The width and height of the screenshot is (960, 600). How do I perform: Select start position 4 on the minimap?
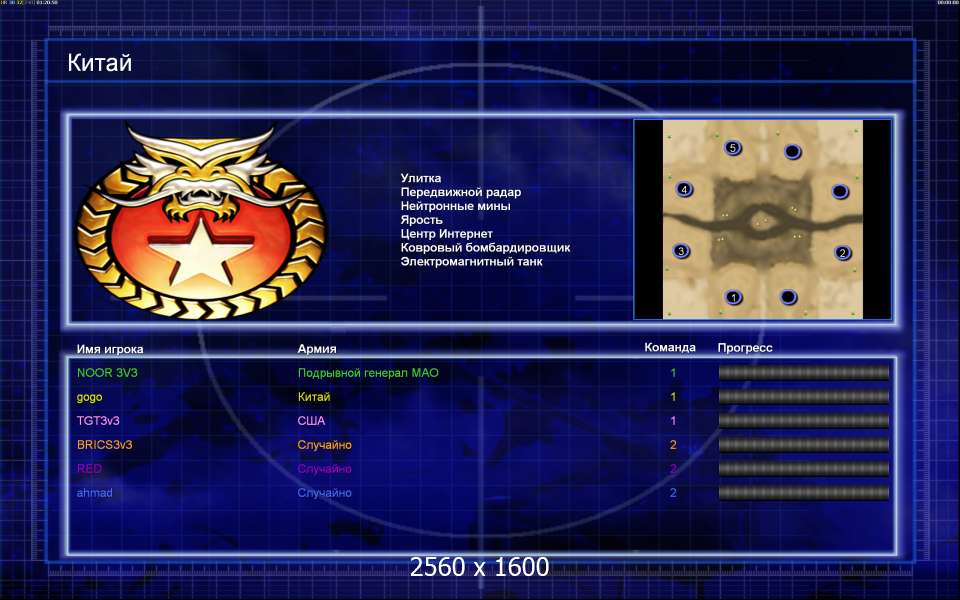(x=684, y=189)
